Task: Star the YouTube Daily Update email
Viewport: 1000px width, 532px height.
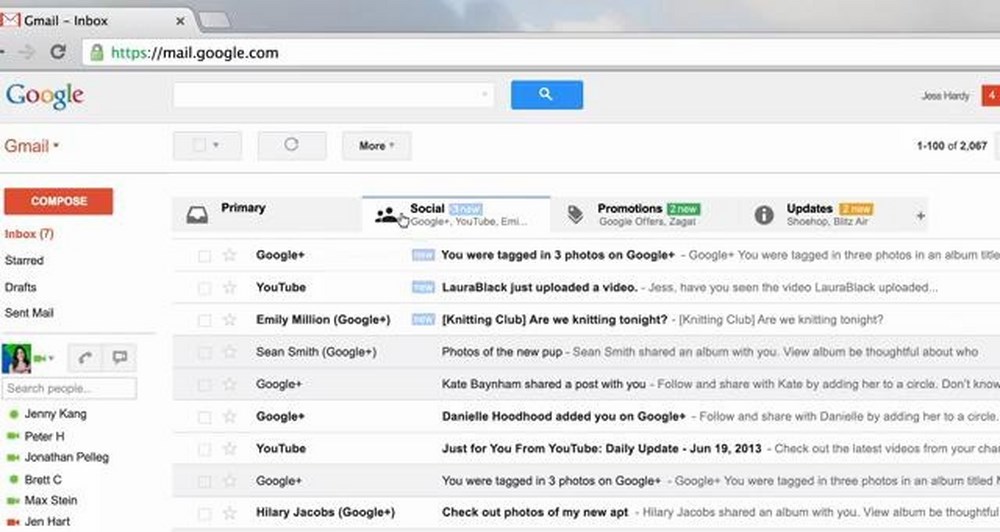Action: point(230,448)
